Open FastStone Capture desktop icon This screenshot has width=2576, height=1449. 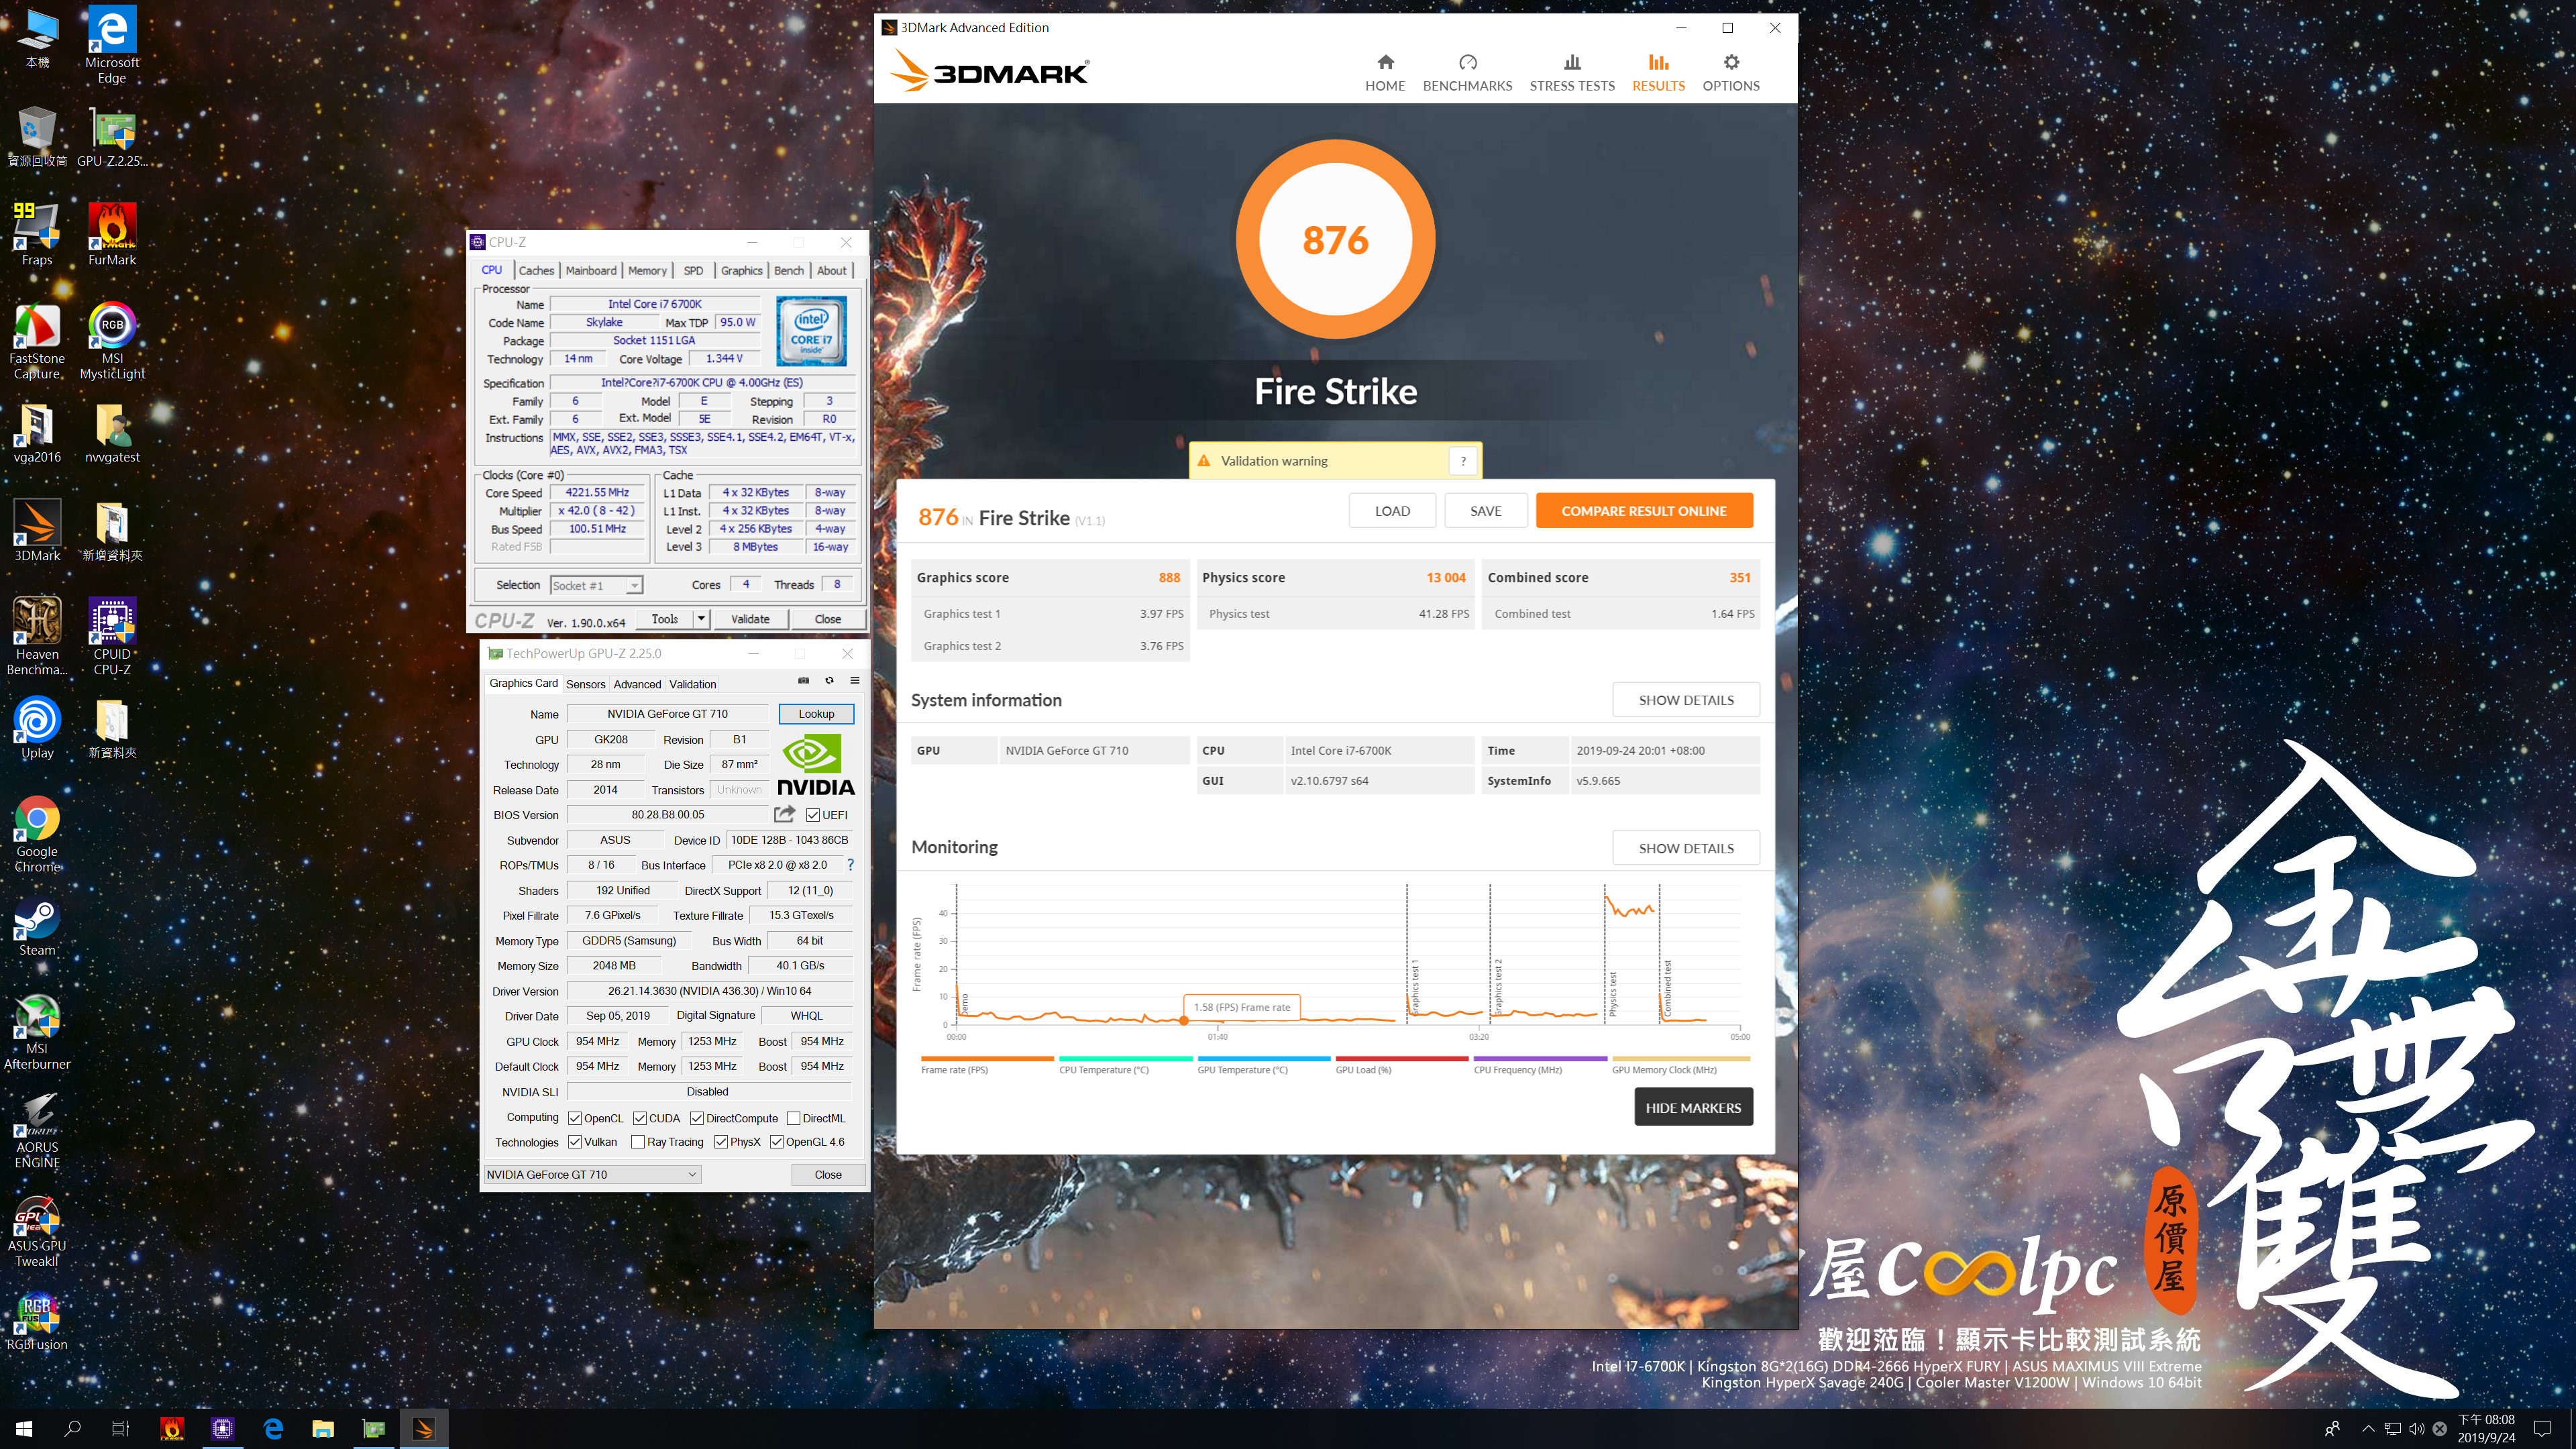[x=37, y=342]
